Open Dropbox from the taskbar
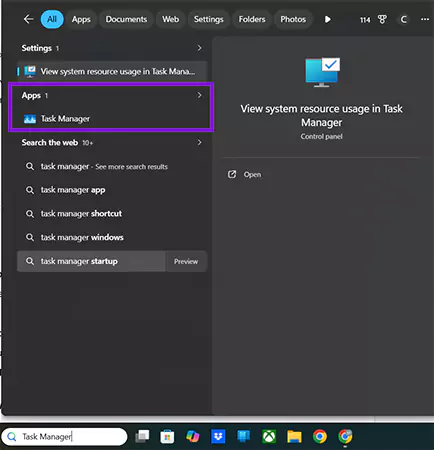434x450 pixels. pos(218,436)
